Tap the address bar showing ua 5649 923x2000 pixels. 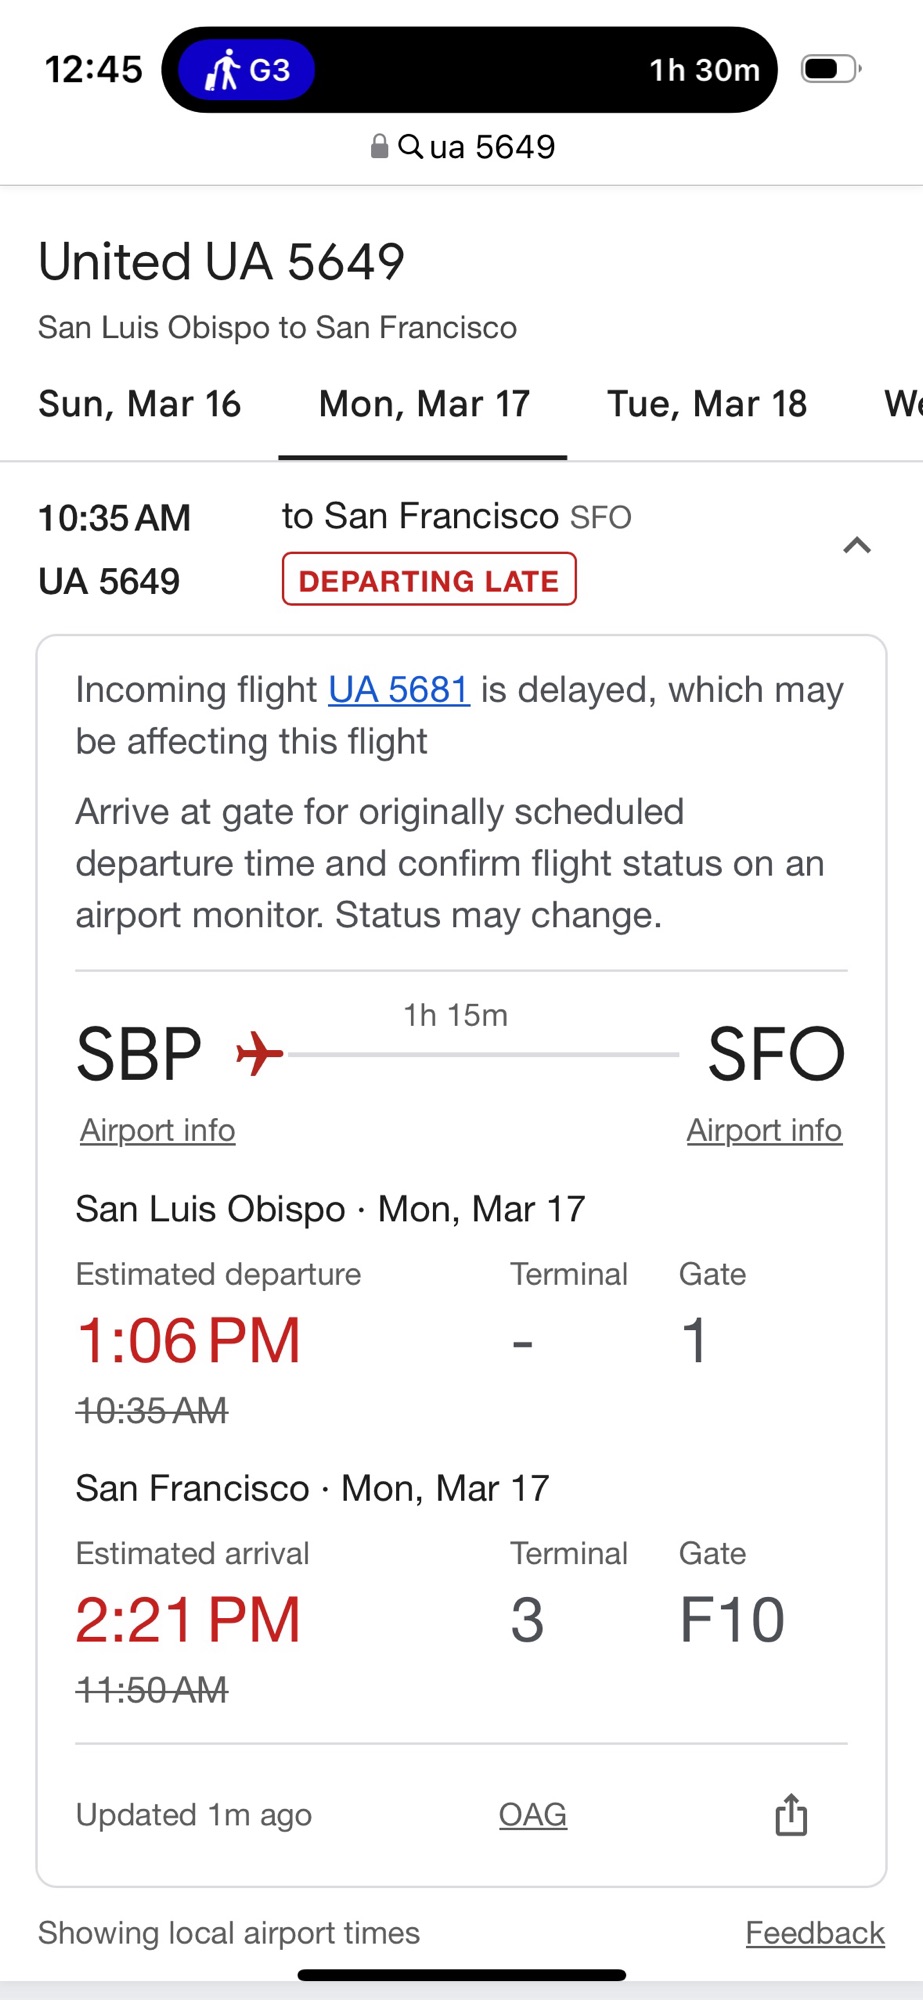(491, 147)
